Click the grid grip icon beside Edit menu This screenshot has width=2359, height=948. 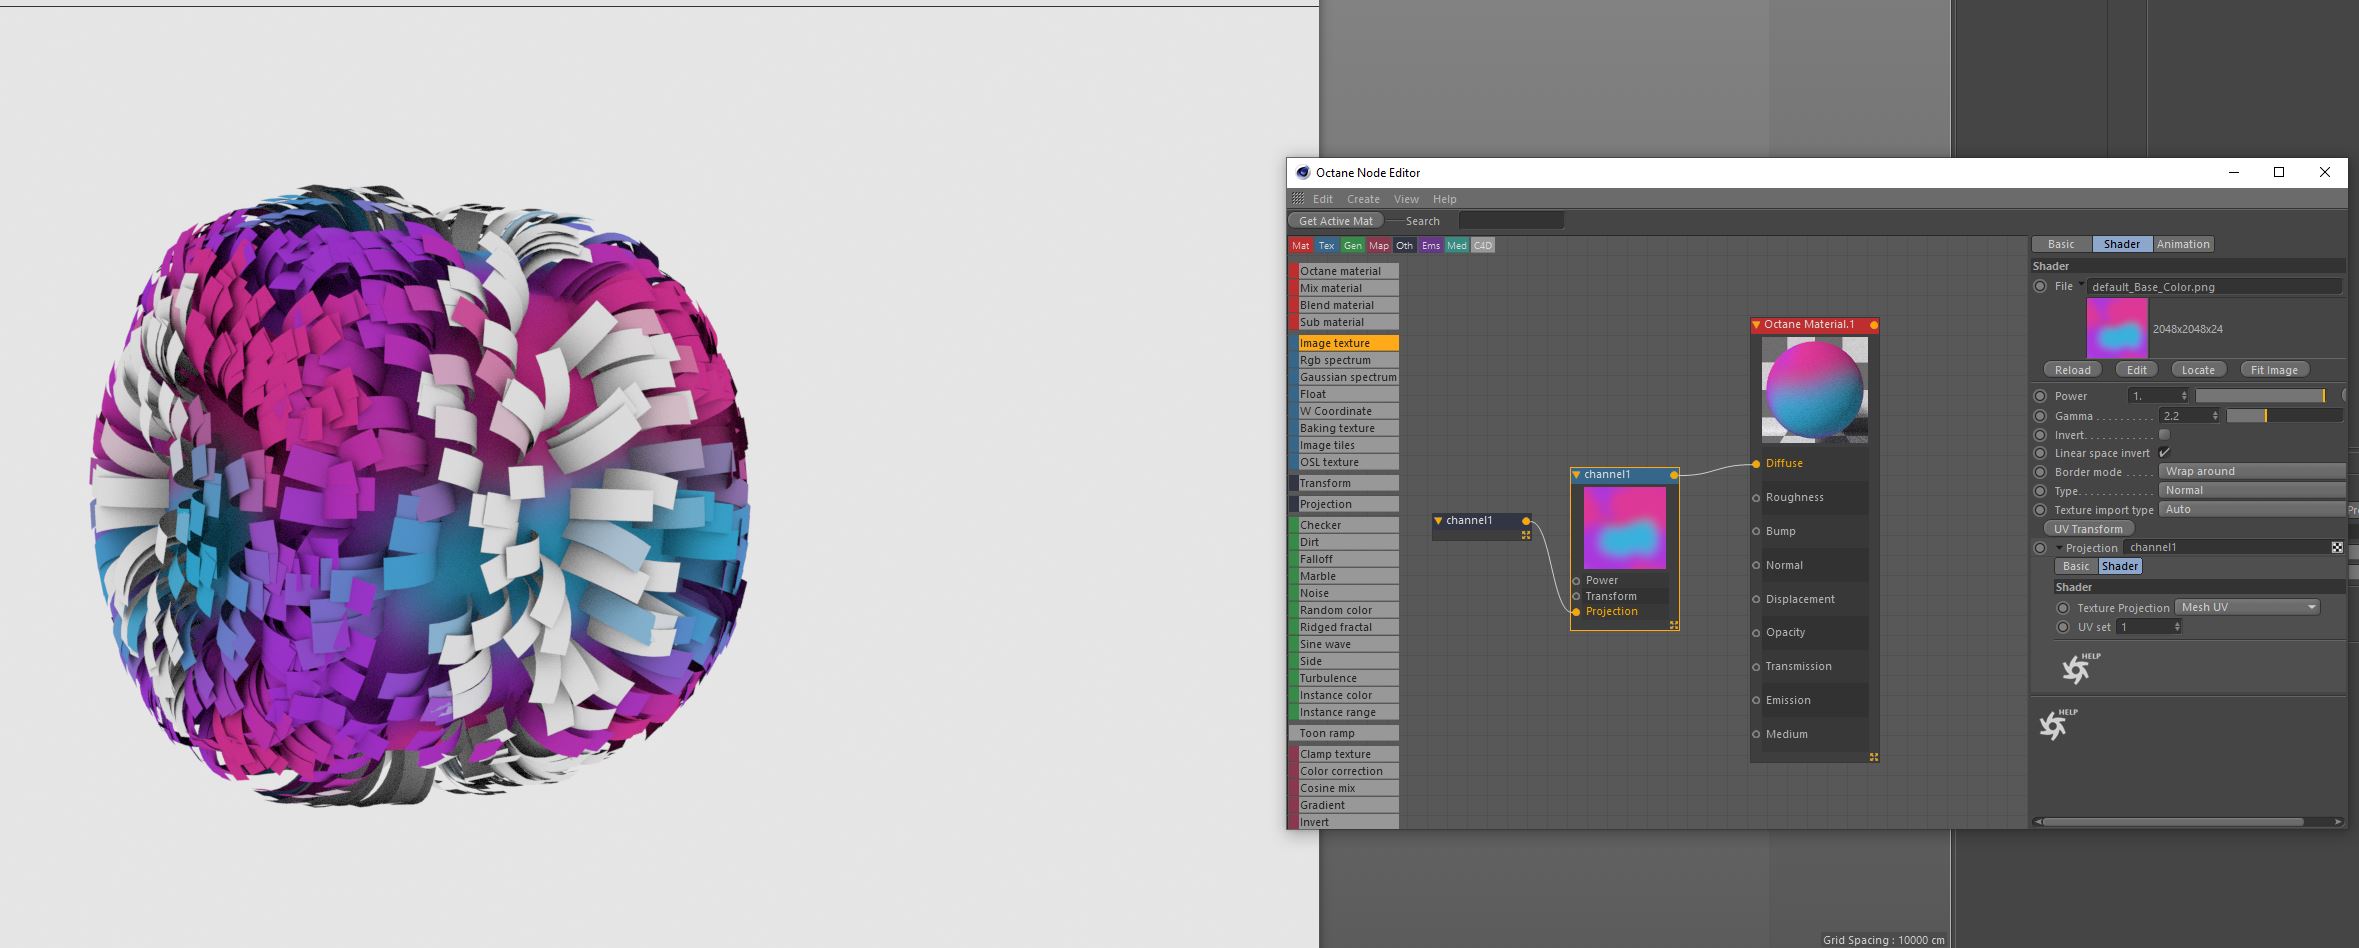pos(1298,199)
